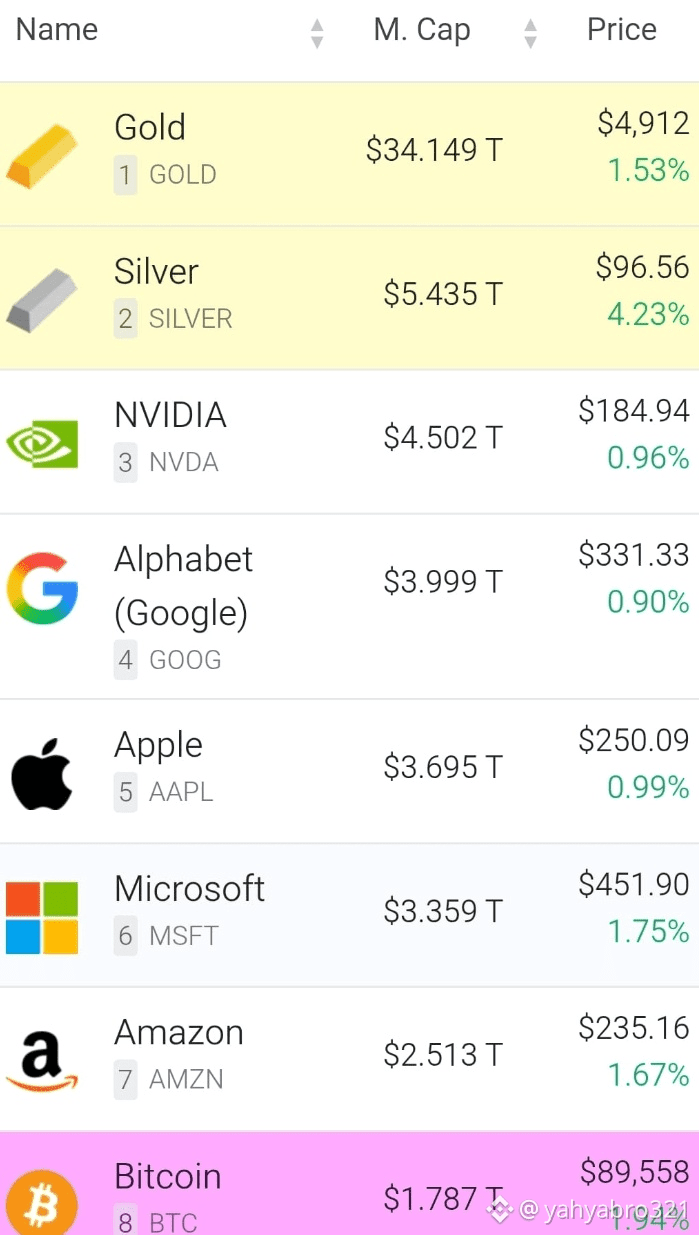Select the Microsoft four-square logo

42,916
